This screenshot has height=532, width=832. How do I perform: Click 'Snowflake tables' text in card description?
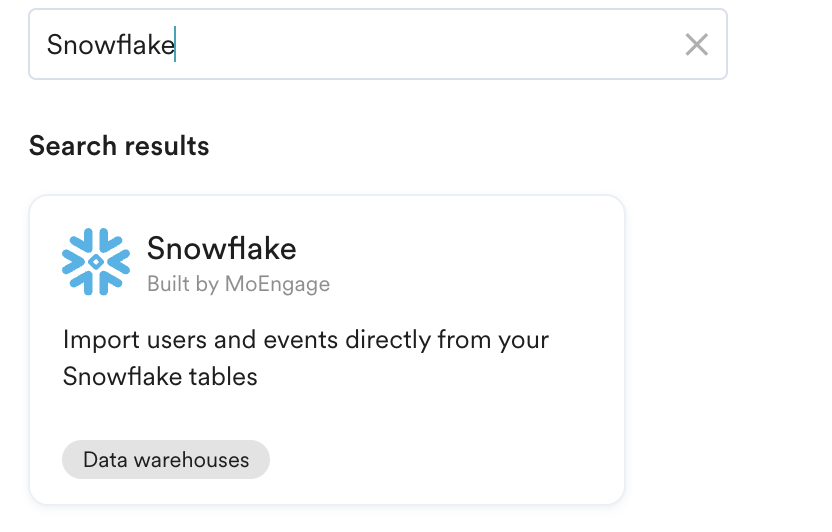160,377
